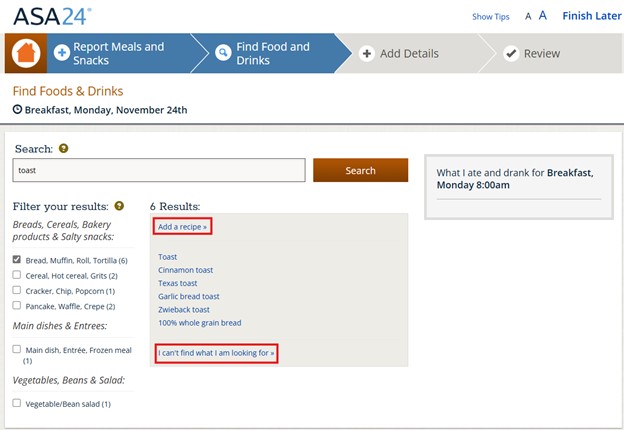Select the smaller A text size icon
The image size is (624, 430).
pos(528,17)
